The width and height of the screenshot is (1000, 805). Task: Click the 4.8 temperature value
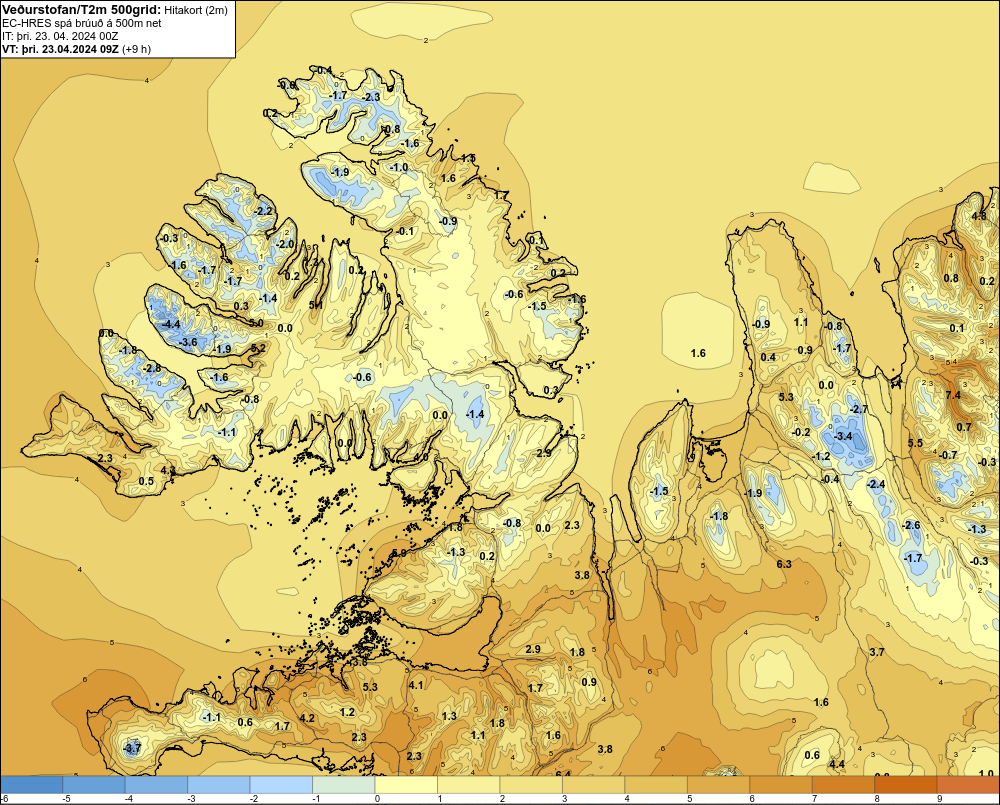point(979,216)
